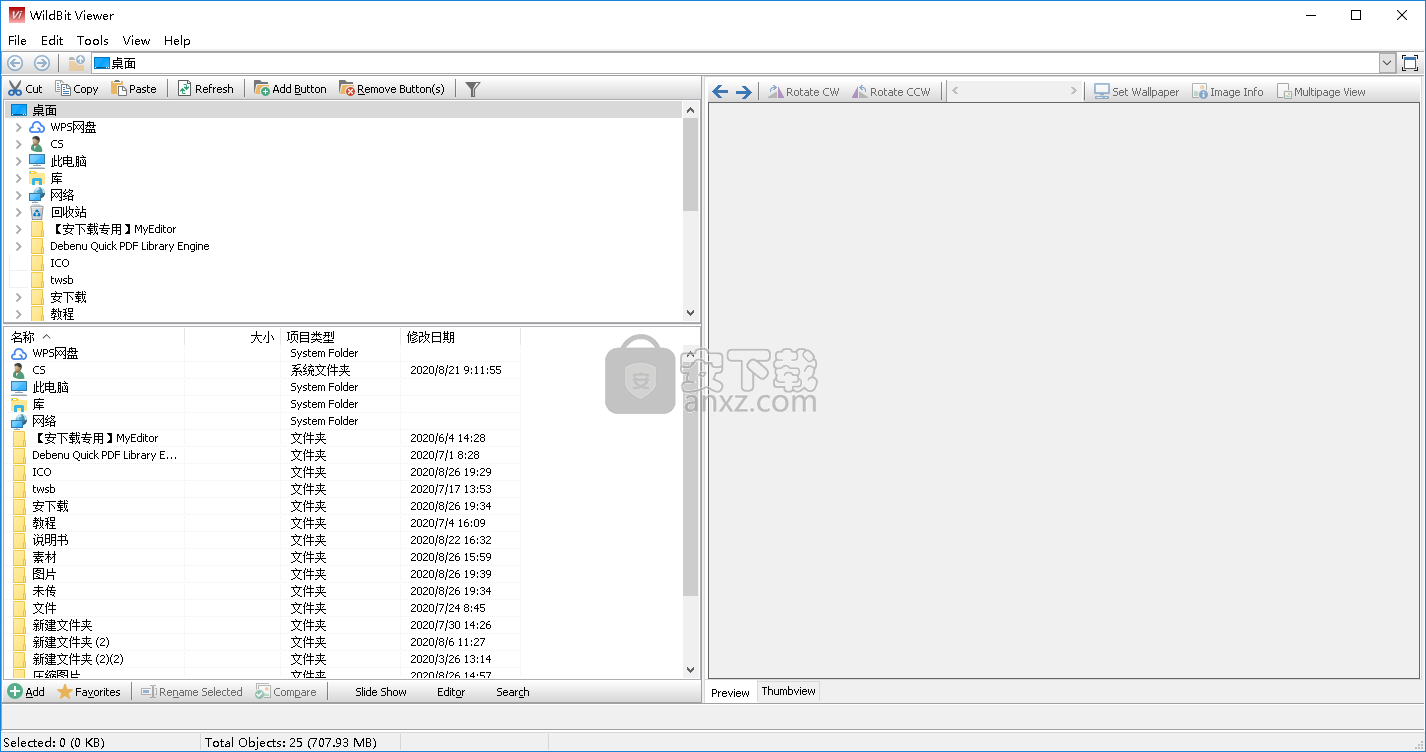Open the File menu
Viewport: 1426px width, 752px height.
click(x=17, y=40)
